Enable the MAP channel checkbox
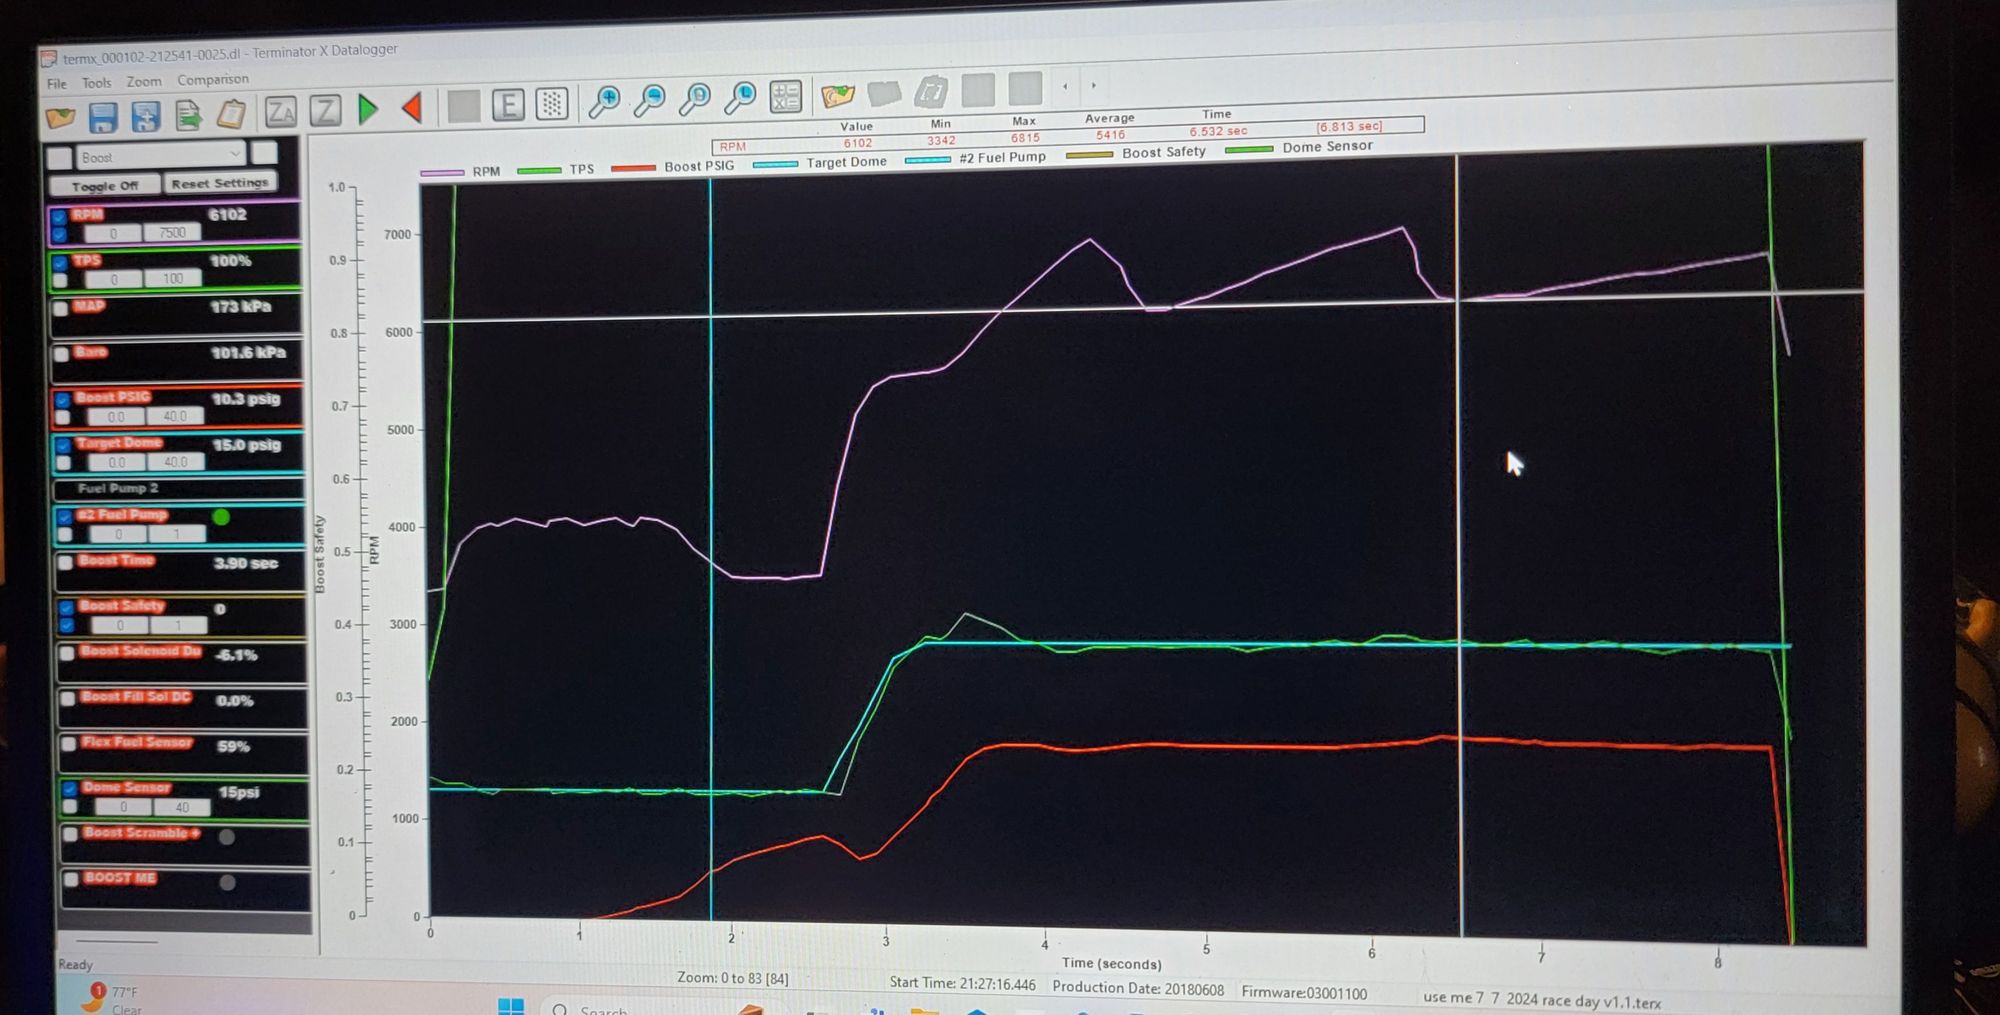This screenshot has width=2000, height=1015. (61, 309)
